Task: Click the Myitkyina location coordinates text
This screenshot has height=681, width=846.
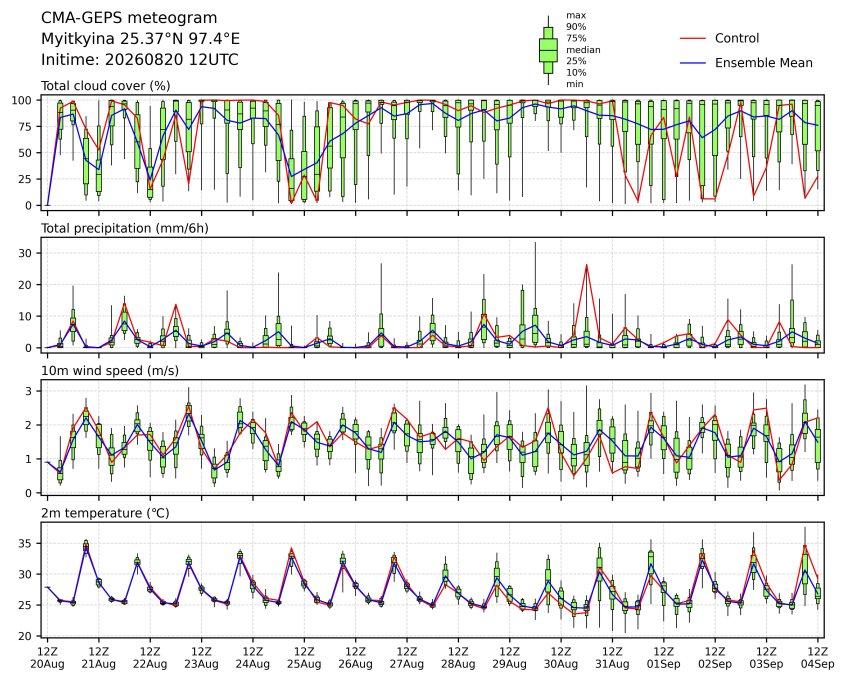Action: (x=140, y=39)
